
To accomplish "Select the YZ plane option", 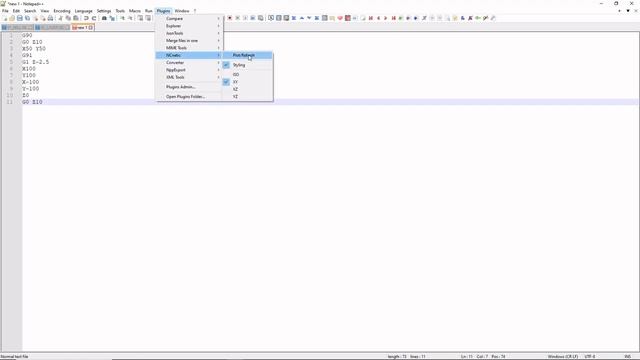I will (248, 97).
